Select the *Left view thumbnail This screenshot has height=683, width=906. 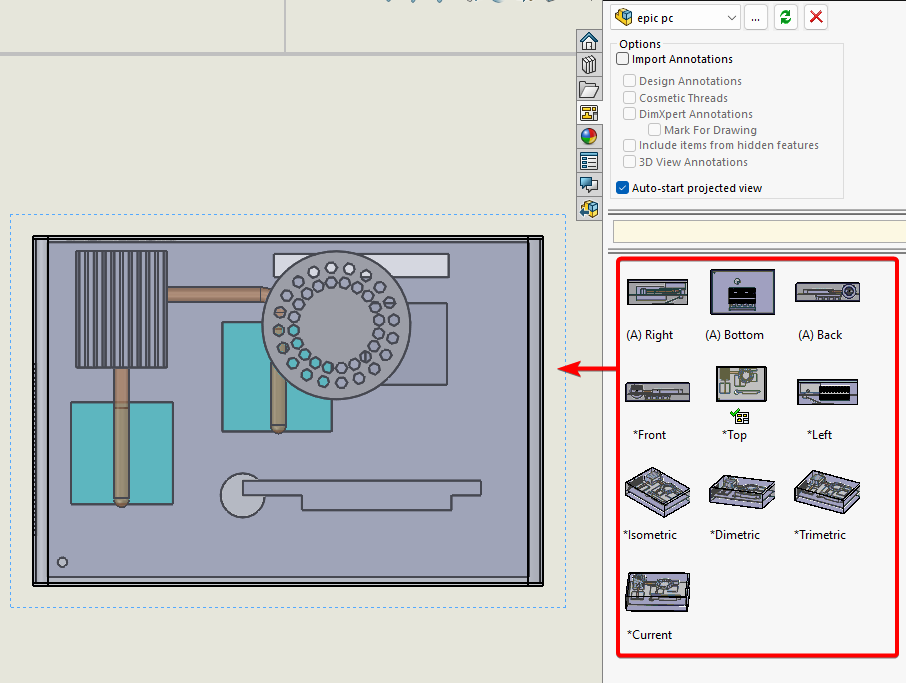[x=827, y=392]
